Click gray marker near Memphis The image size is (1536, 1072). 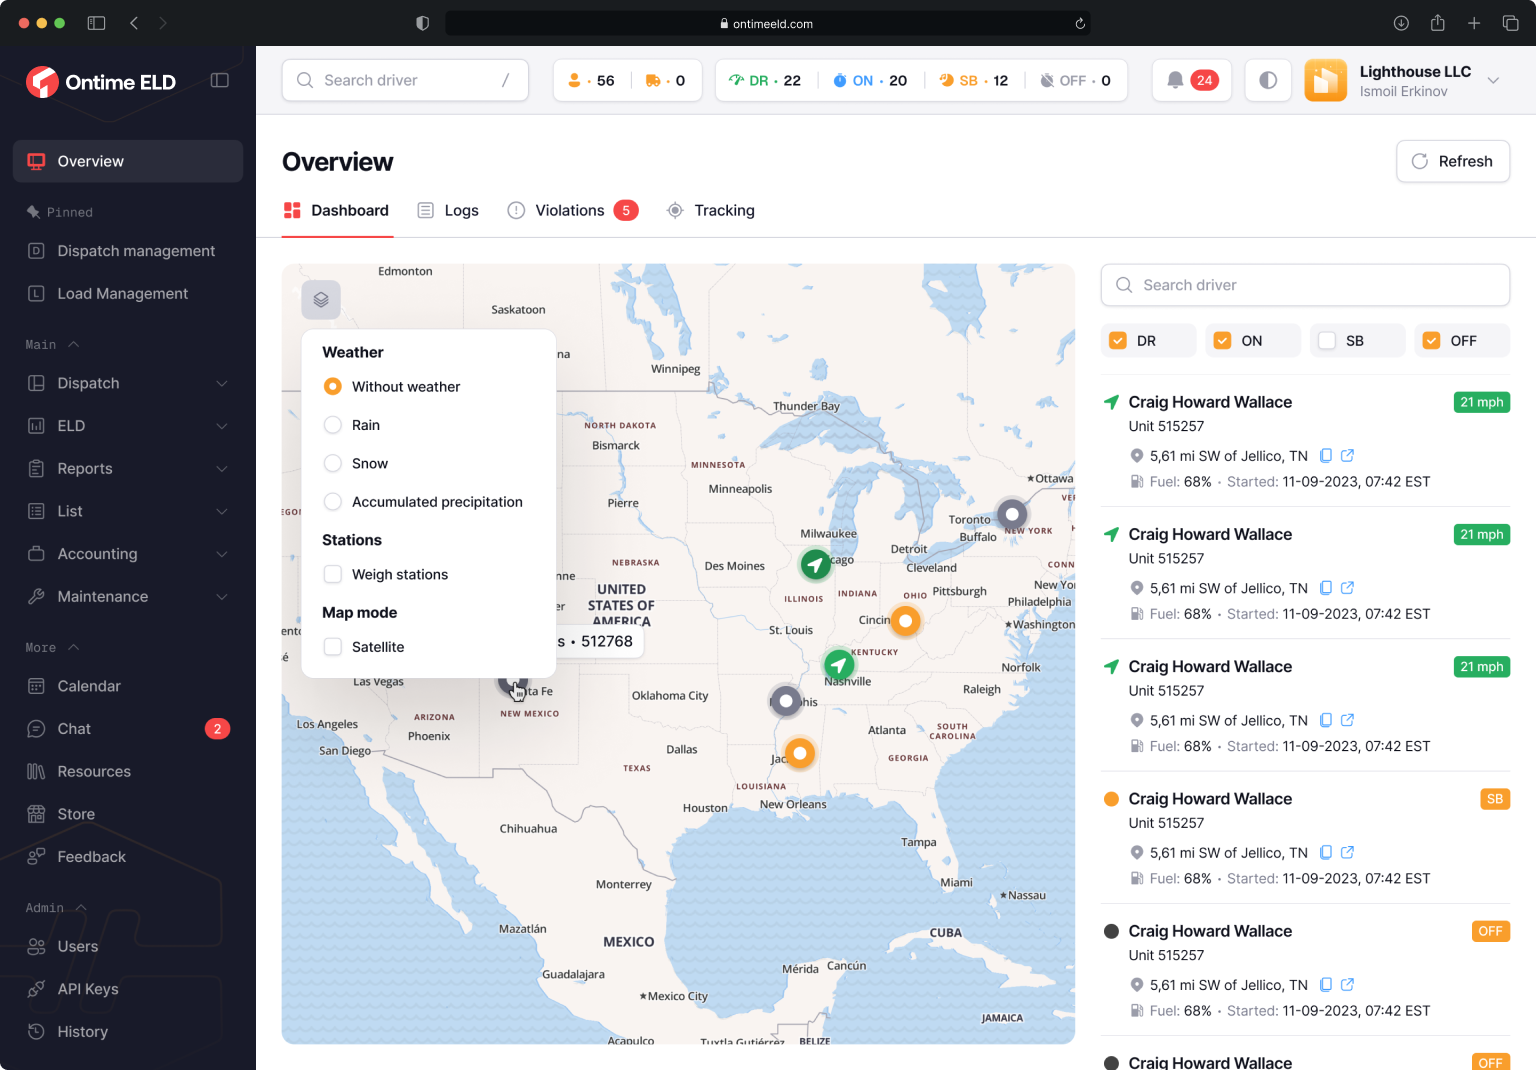(786, 701)
